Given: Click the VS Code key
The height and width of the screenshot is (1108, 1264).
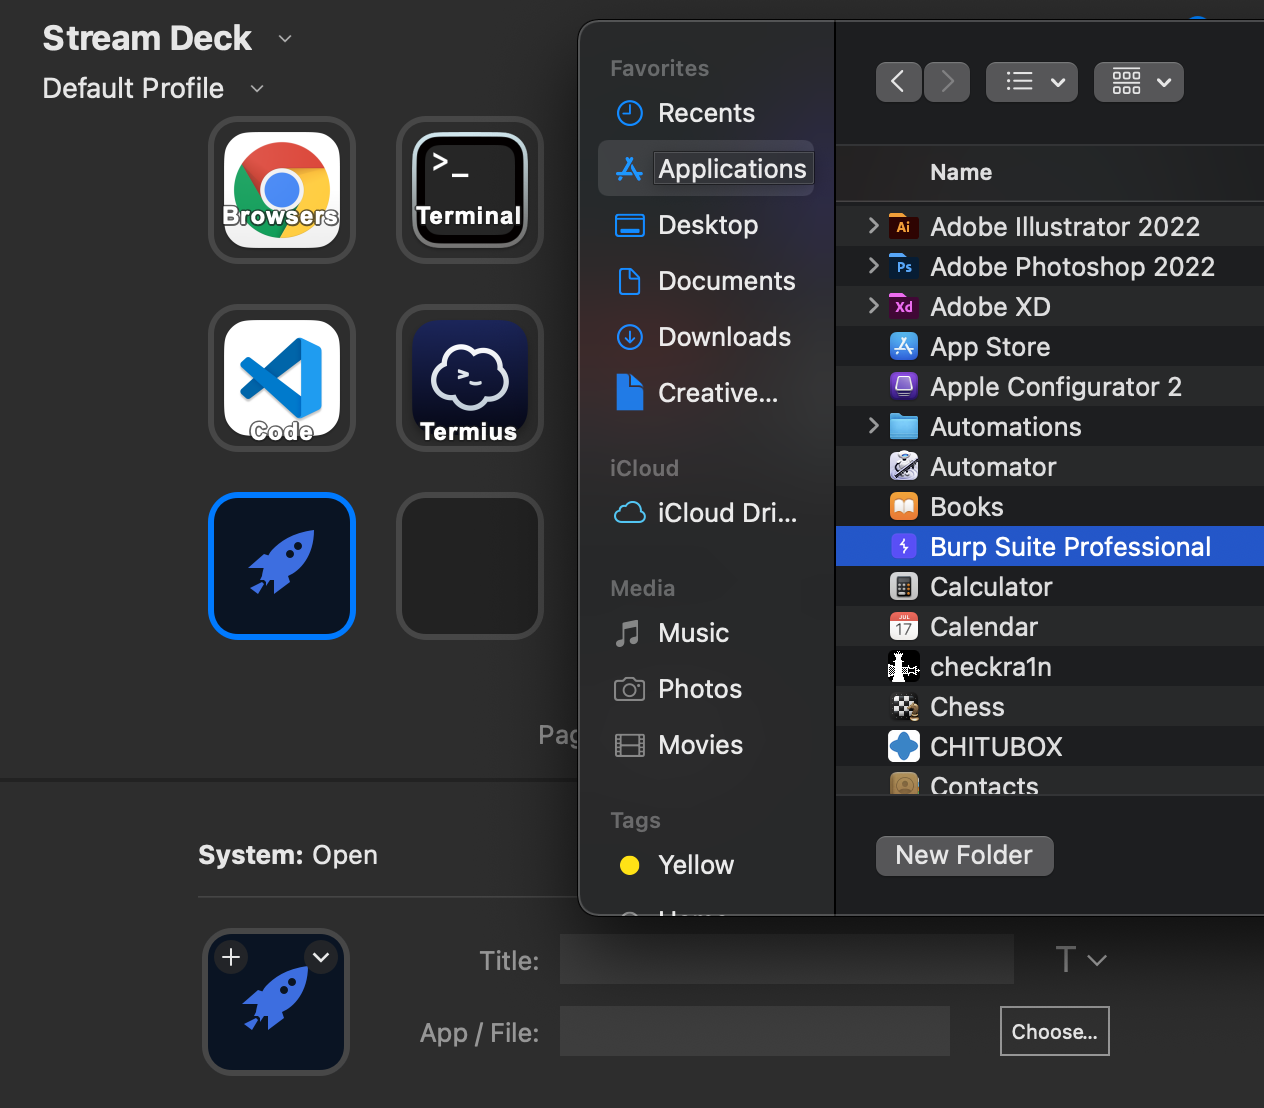Looking at the screenshot, I should coord(281,378).
